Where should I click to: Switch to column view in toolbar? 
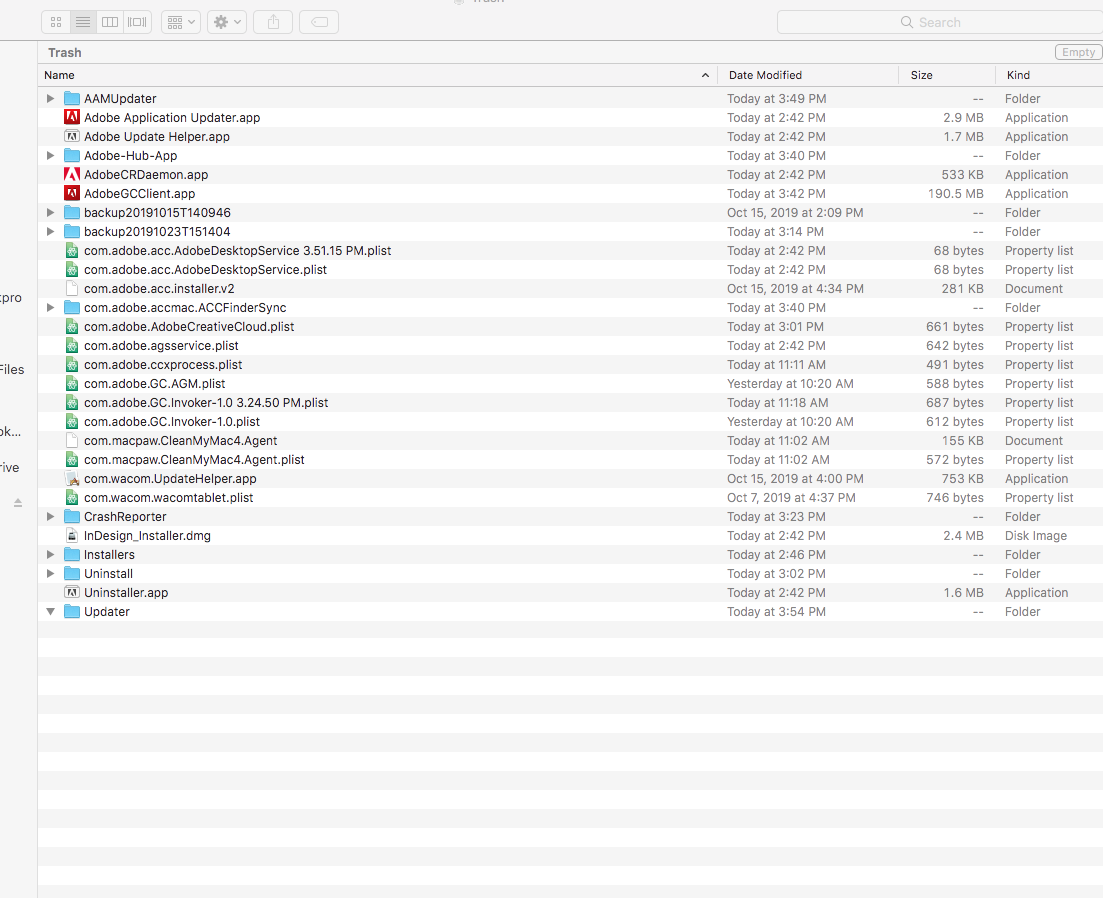point(110,22)
